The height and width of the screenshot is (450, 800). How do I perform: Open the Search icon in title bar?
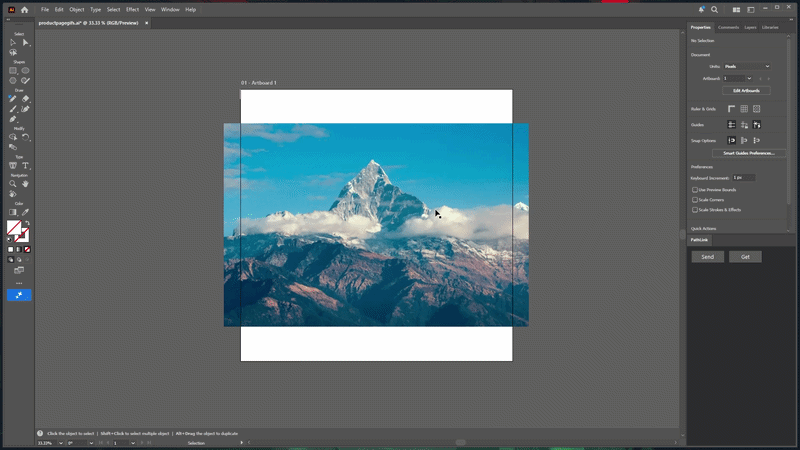pos(714,10)
